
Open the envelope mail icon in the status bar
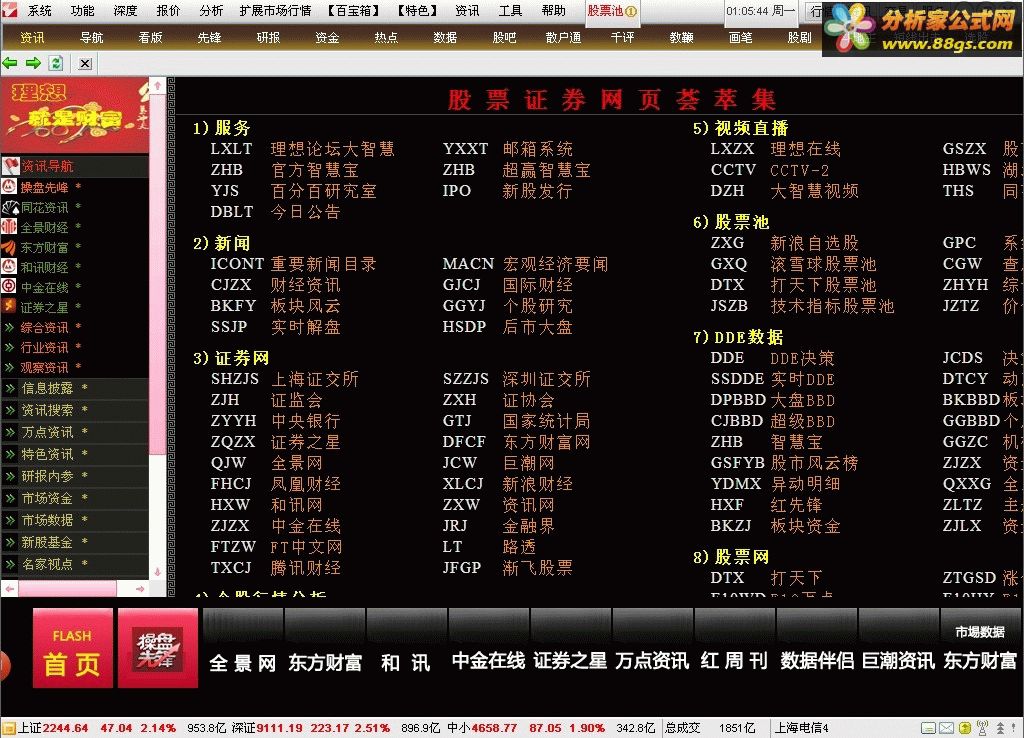click(x=946, y=728)
